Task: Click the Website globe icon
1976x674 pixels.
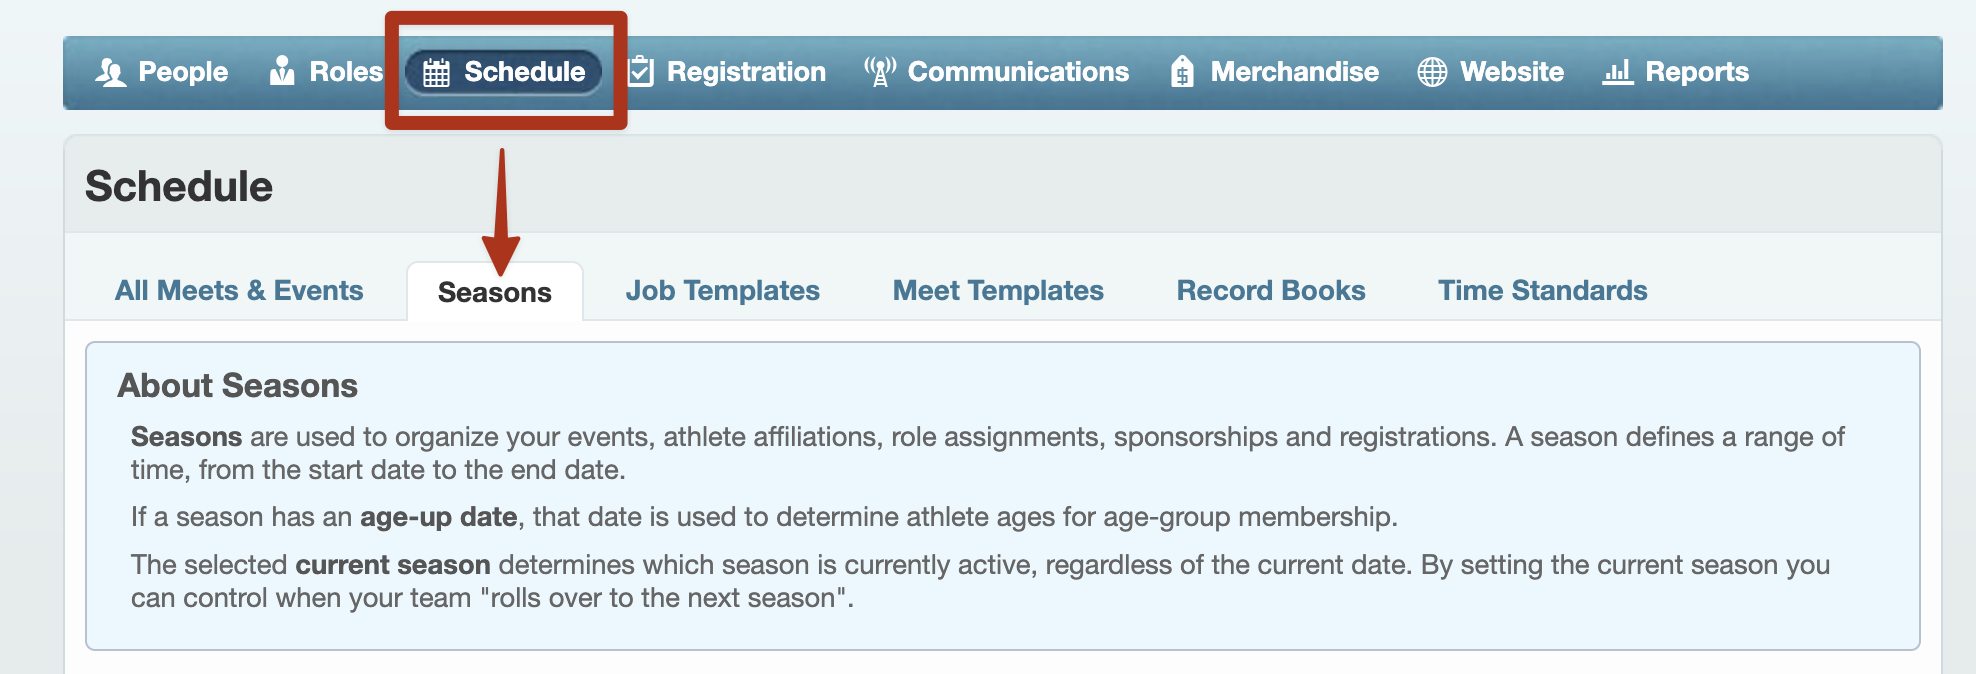Action: 1432,72
